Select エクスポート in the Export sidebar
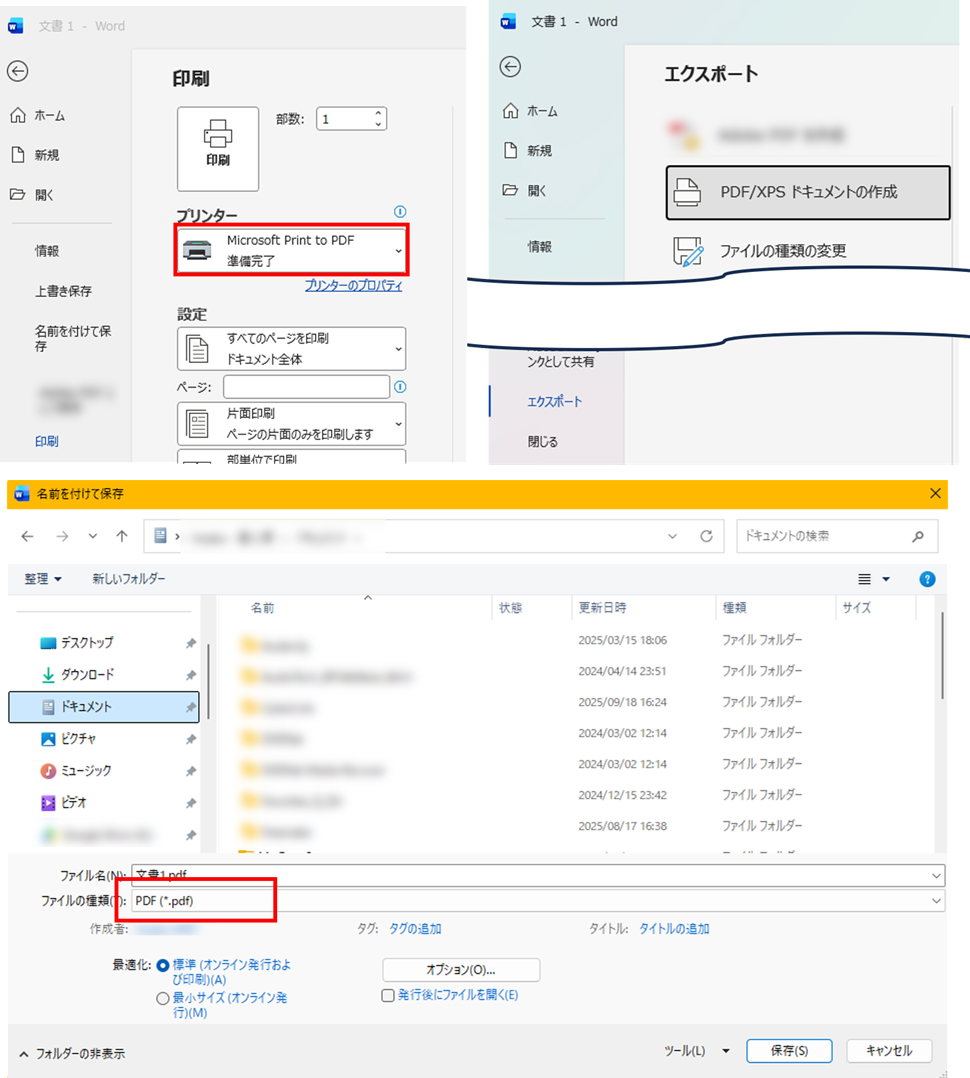Screen dimensions: 970x1078 pyautogui.click(x=554, y=402)
